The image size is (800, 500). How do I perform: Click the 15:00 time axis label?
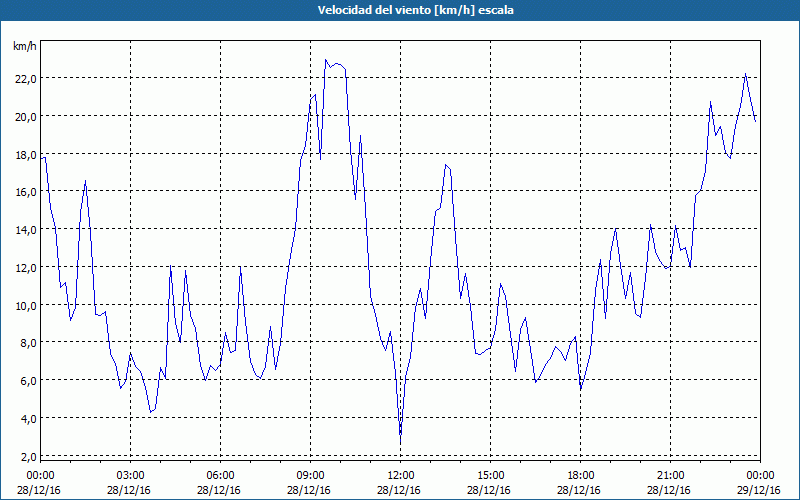pyautogui.click(x=491, y=476)
